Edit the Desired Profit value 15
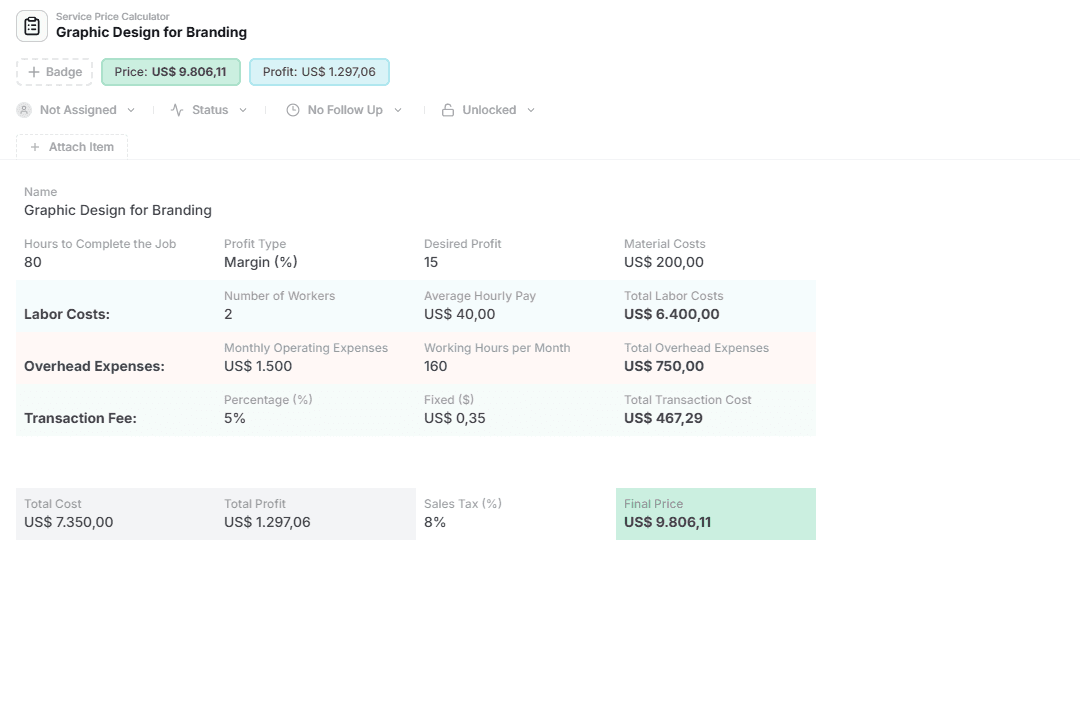This screenshot has height=720, width=1080. click(x=431, y=263)
